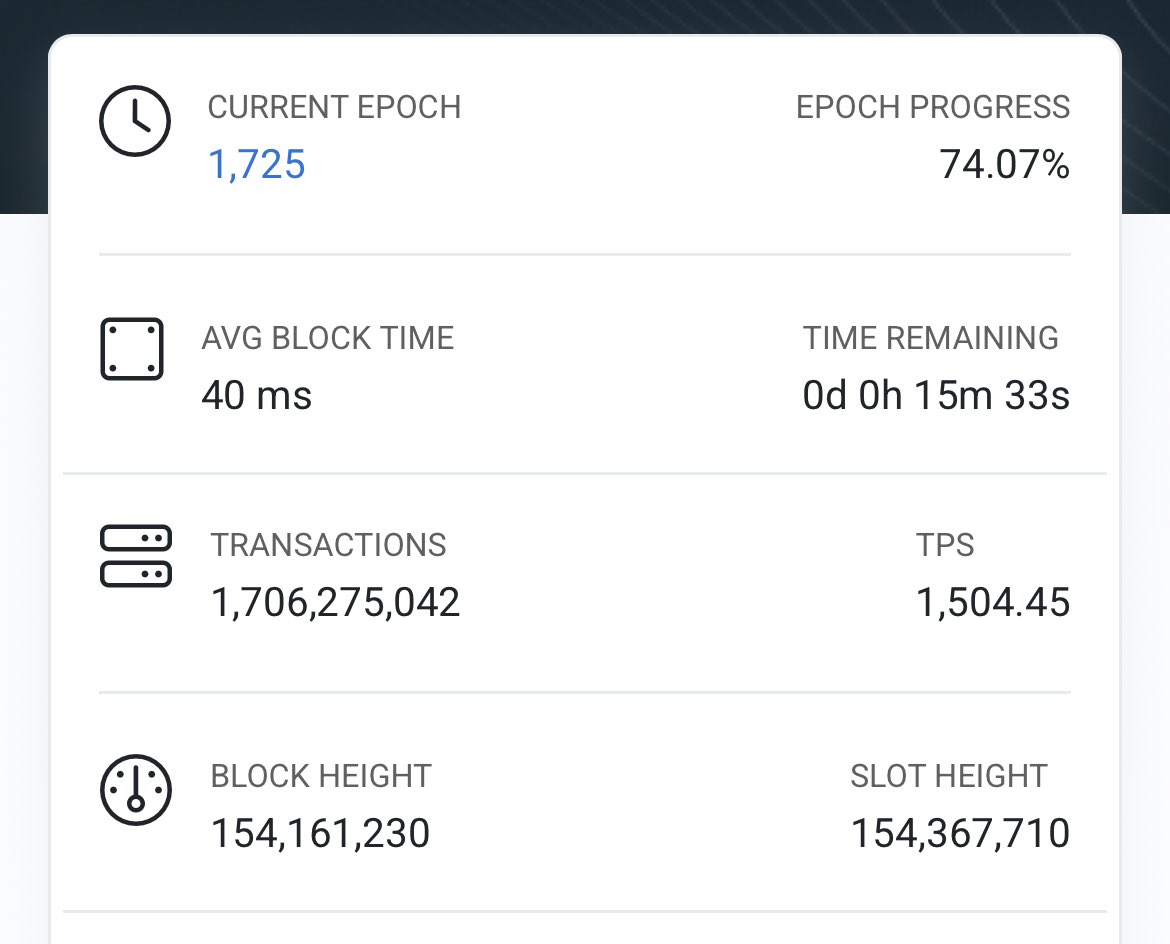
Task: Select the 40 ms value
Action: point(257,396)
